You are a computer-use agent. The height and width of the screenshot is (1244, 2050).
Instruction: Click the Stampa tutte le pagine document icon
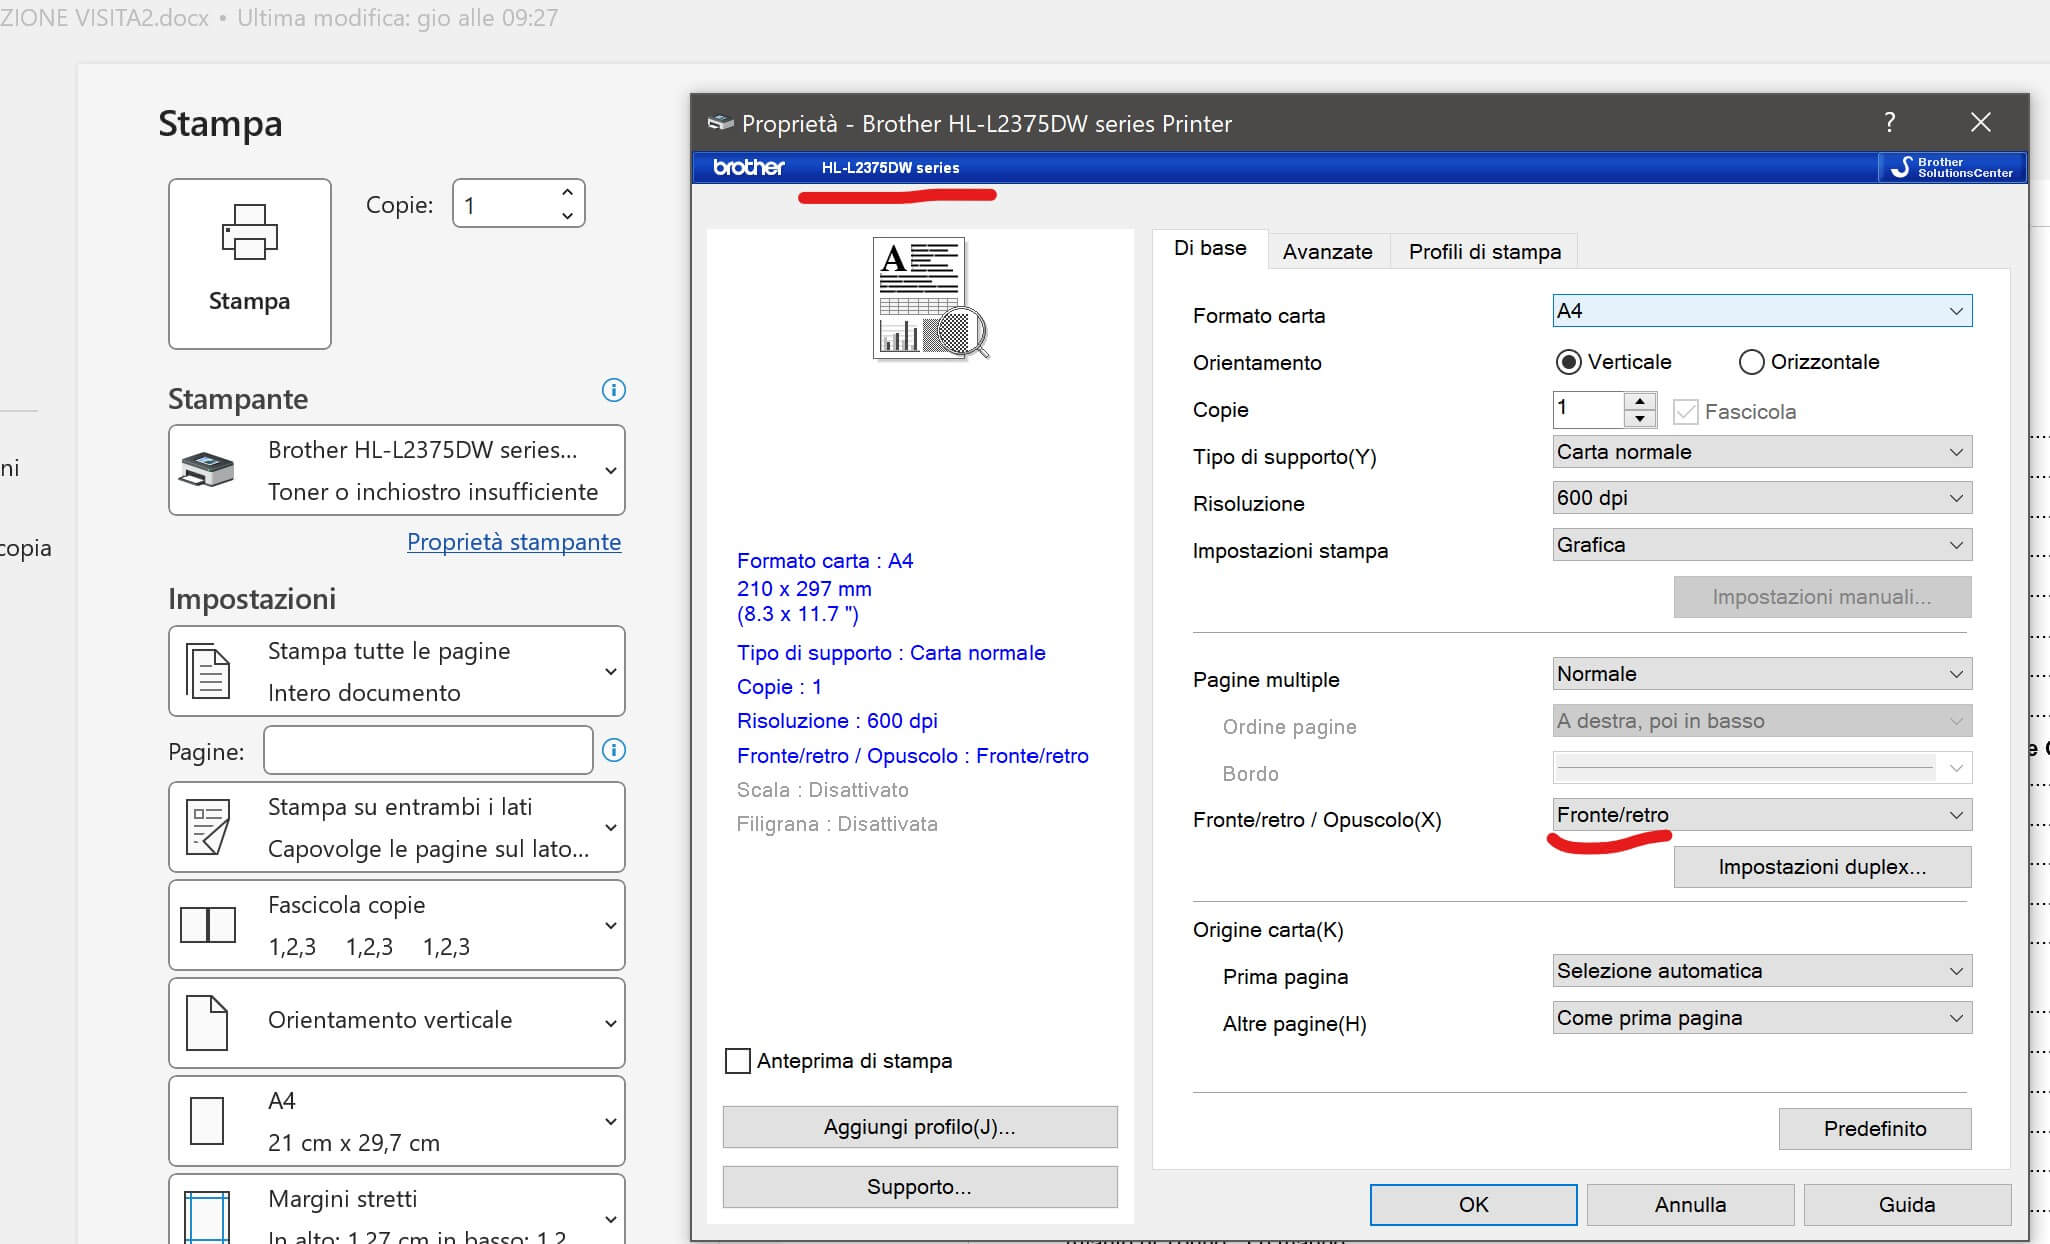[x=208, y=671]
